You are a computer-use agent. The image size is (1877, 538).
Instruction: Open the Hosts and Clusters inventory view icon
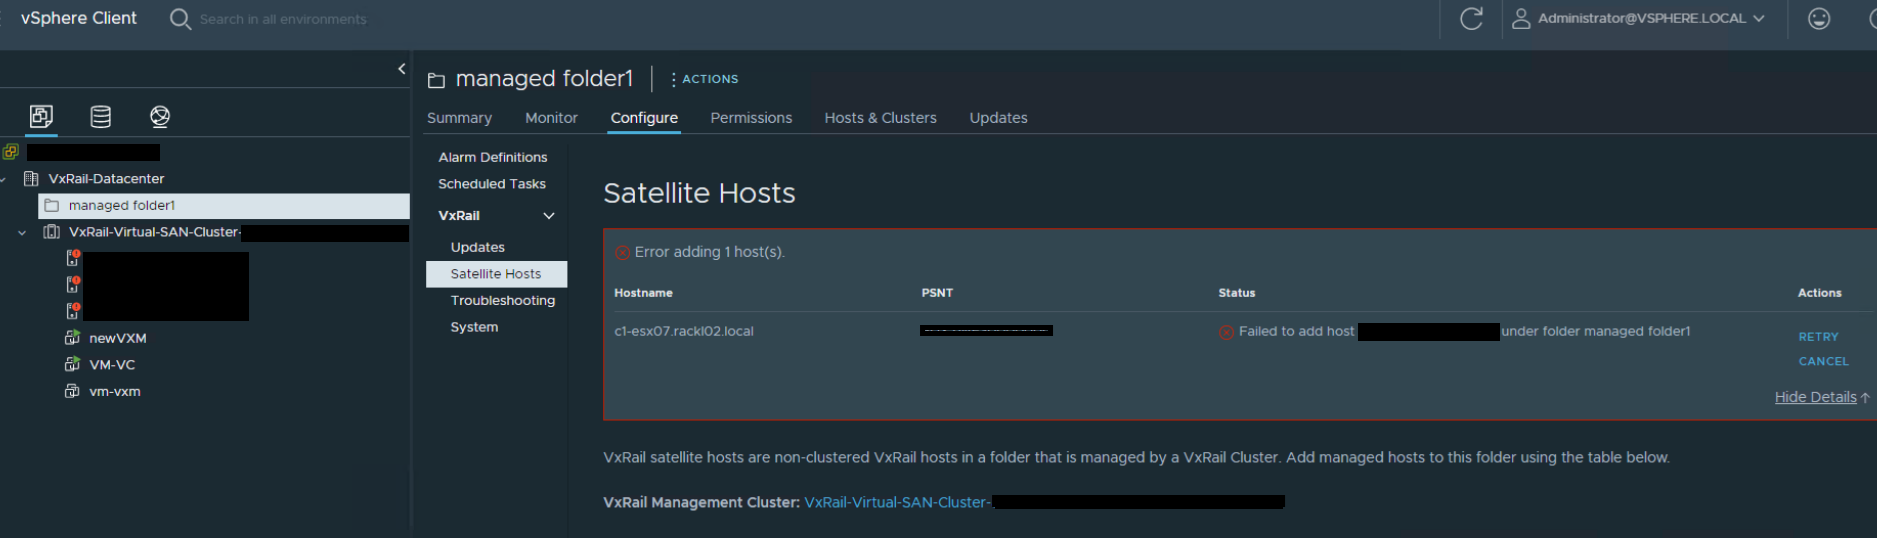tap(41, 116)
